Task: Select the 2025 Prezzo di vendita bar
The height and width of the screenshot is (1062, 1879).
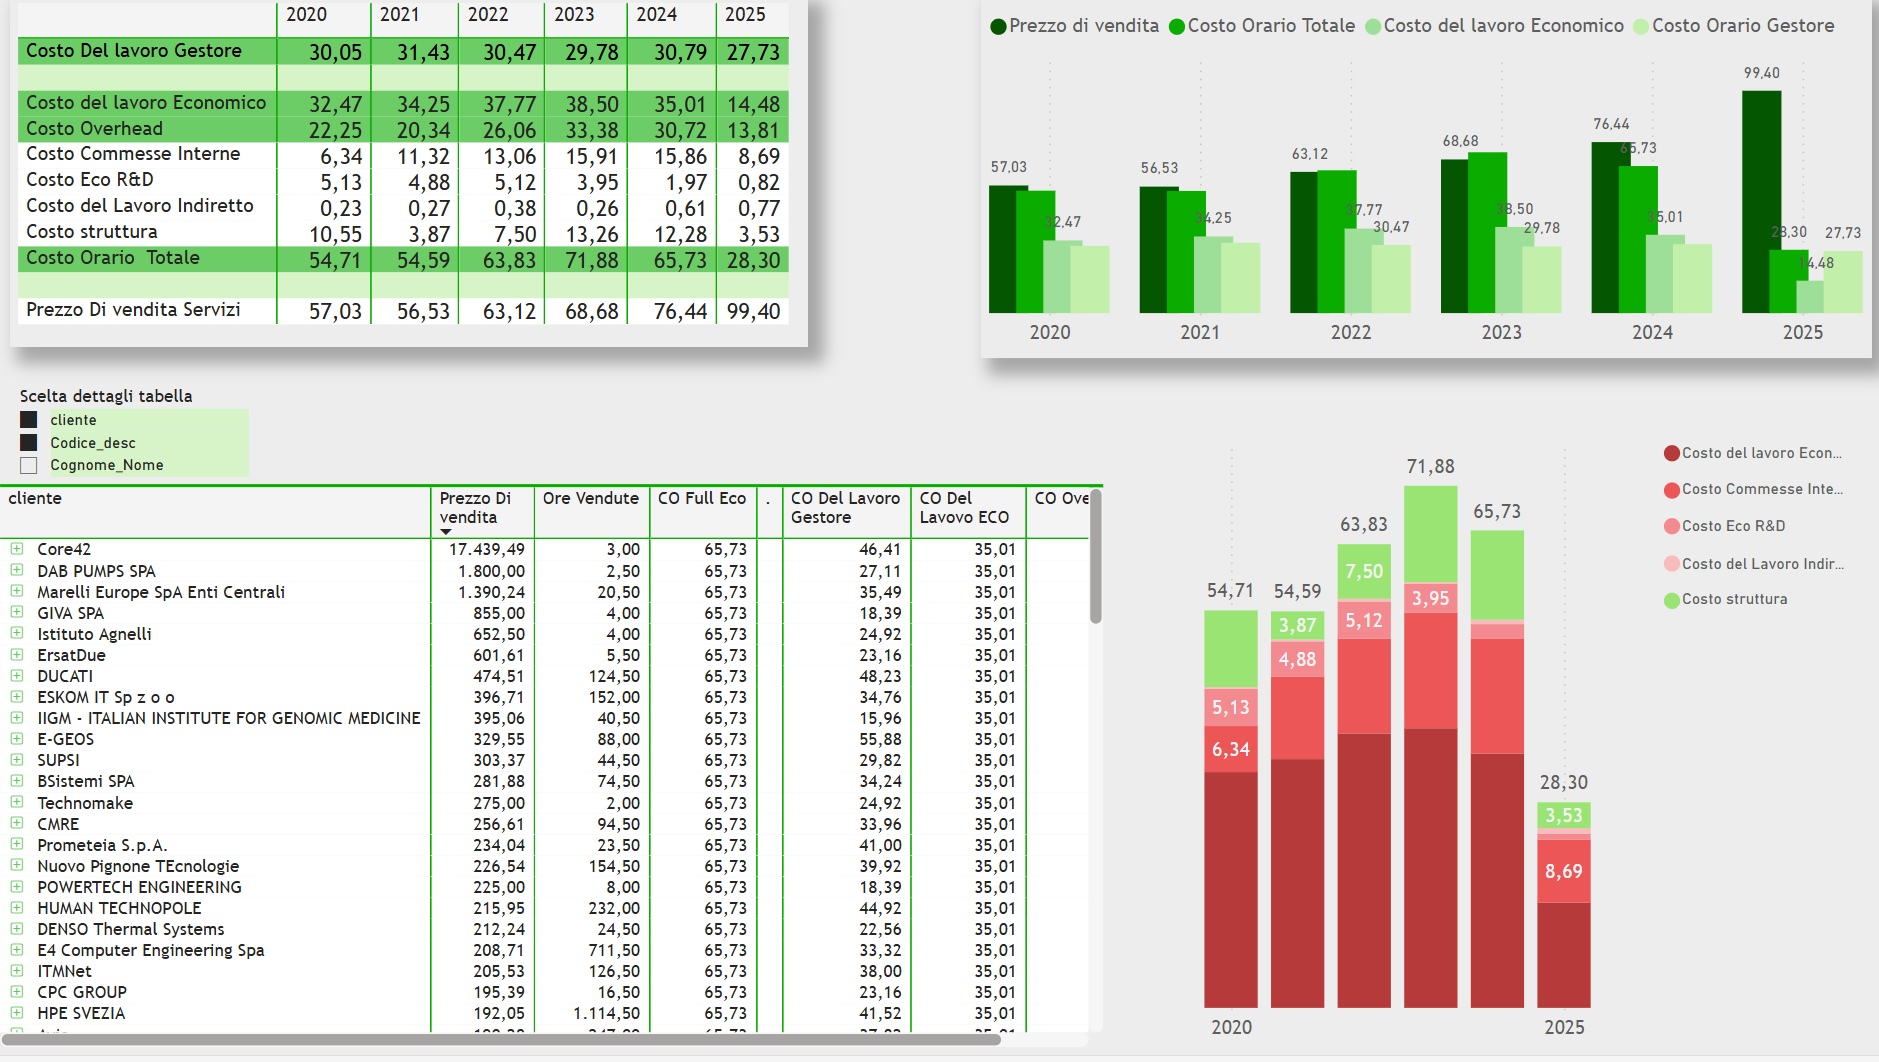Action: pos(1760,200)
